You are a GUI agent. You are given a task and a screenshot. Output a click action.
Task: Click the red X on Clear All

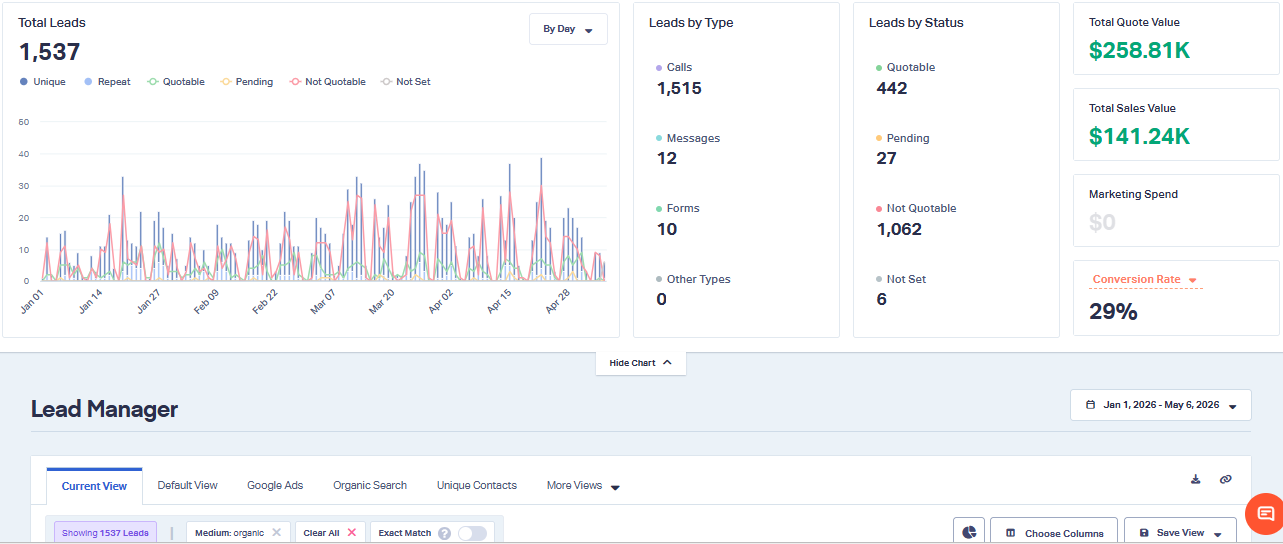tap(351, 533)
